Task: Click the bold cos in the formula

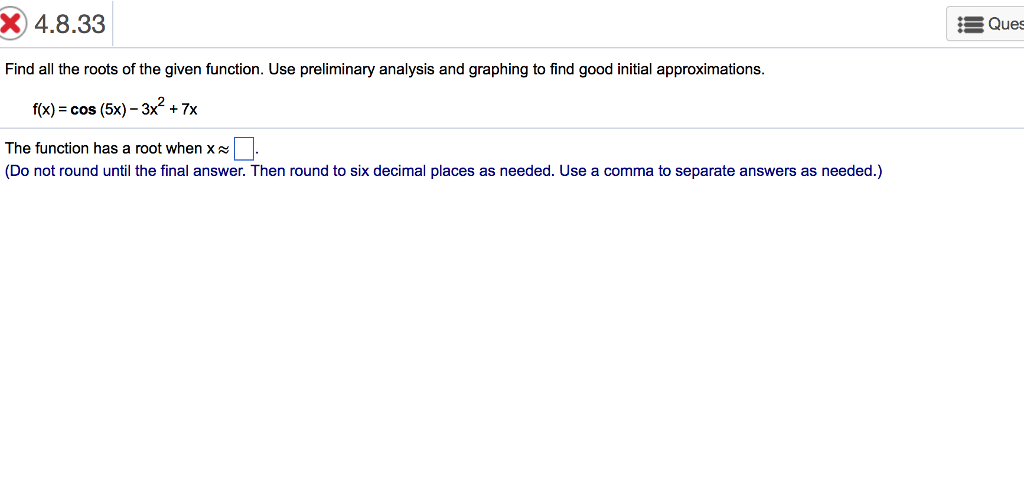Action: point(83,108)
